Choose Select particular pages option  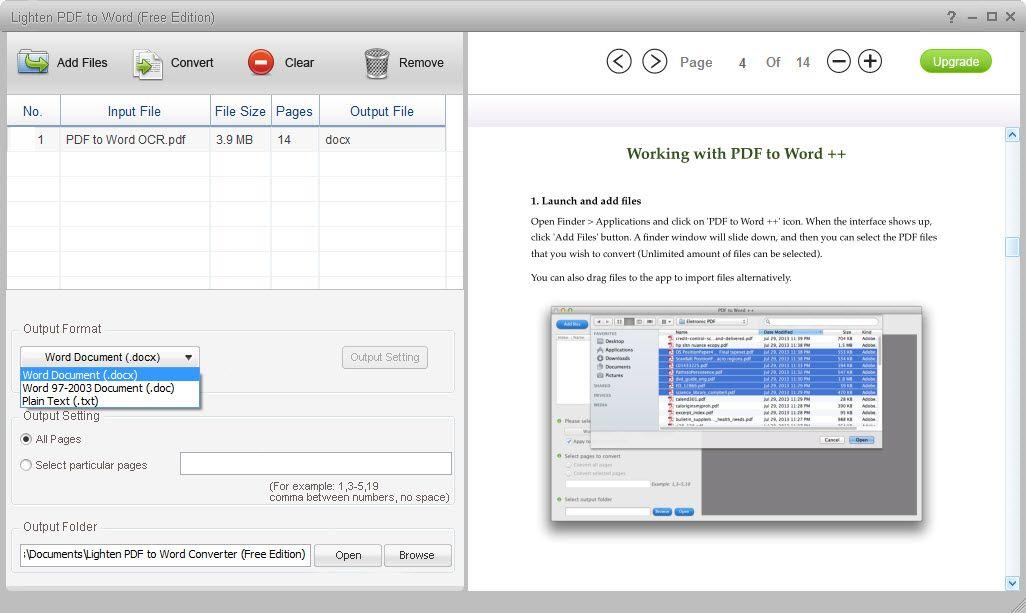tap(26, 465)
